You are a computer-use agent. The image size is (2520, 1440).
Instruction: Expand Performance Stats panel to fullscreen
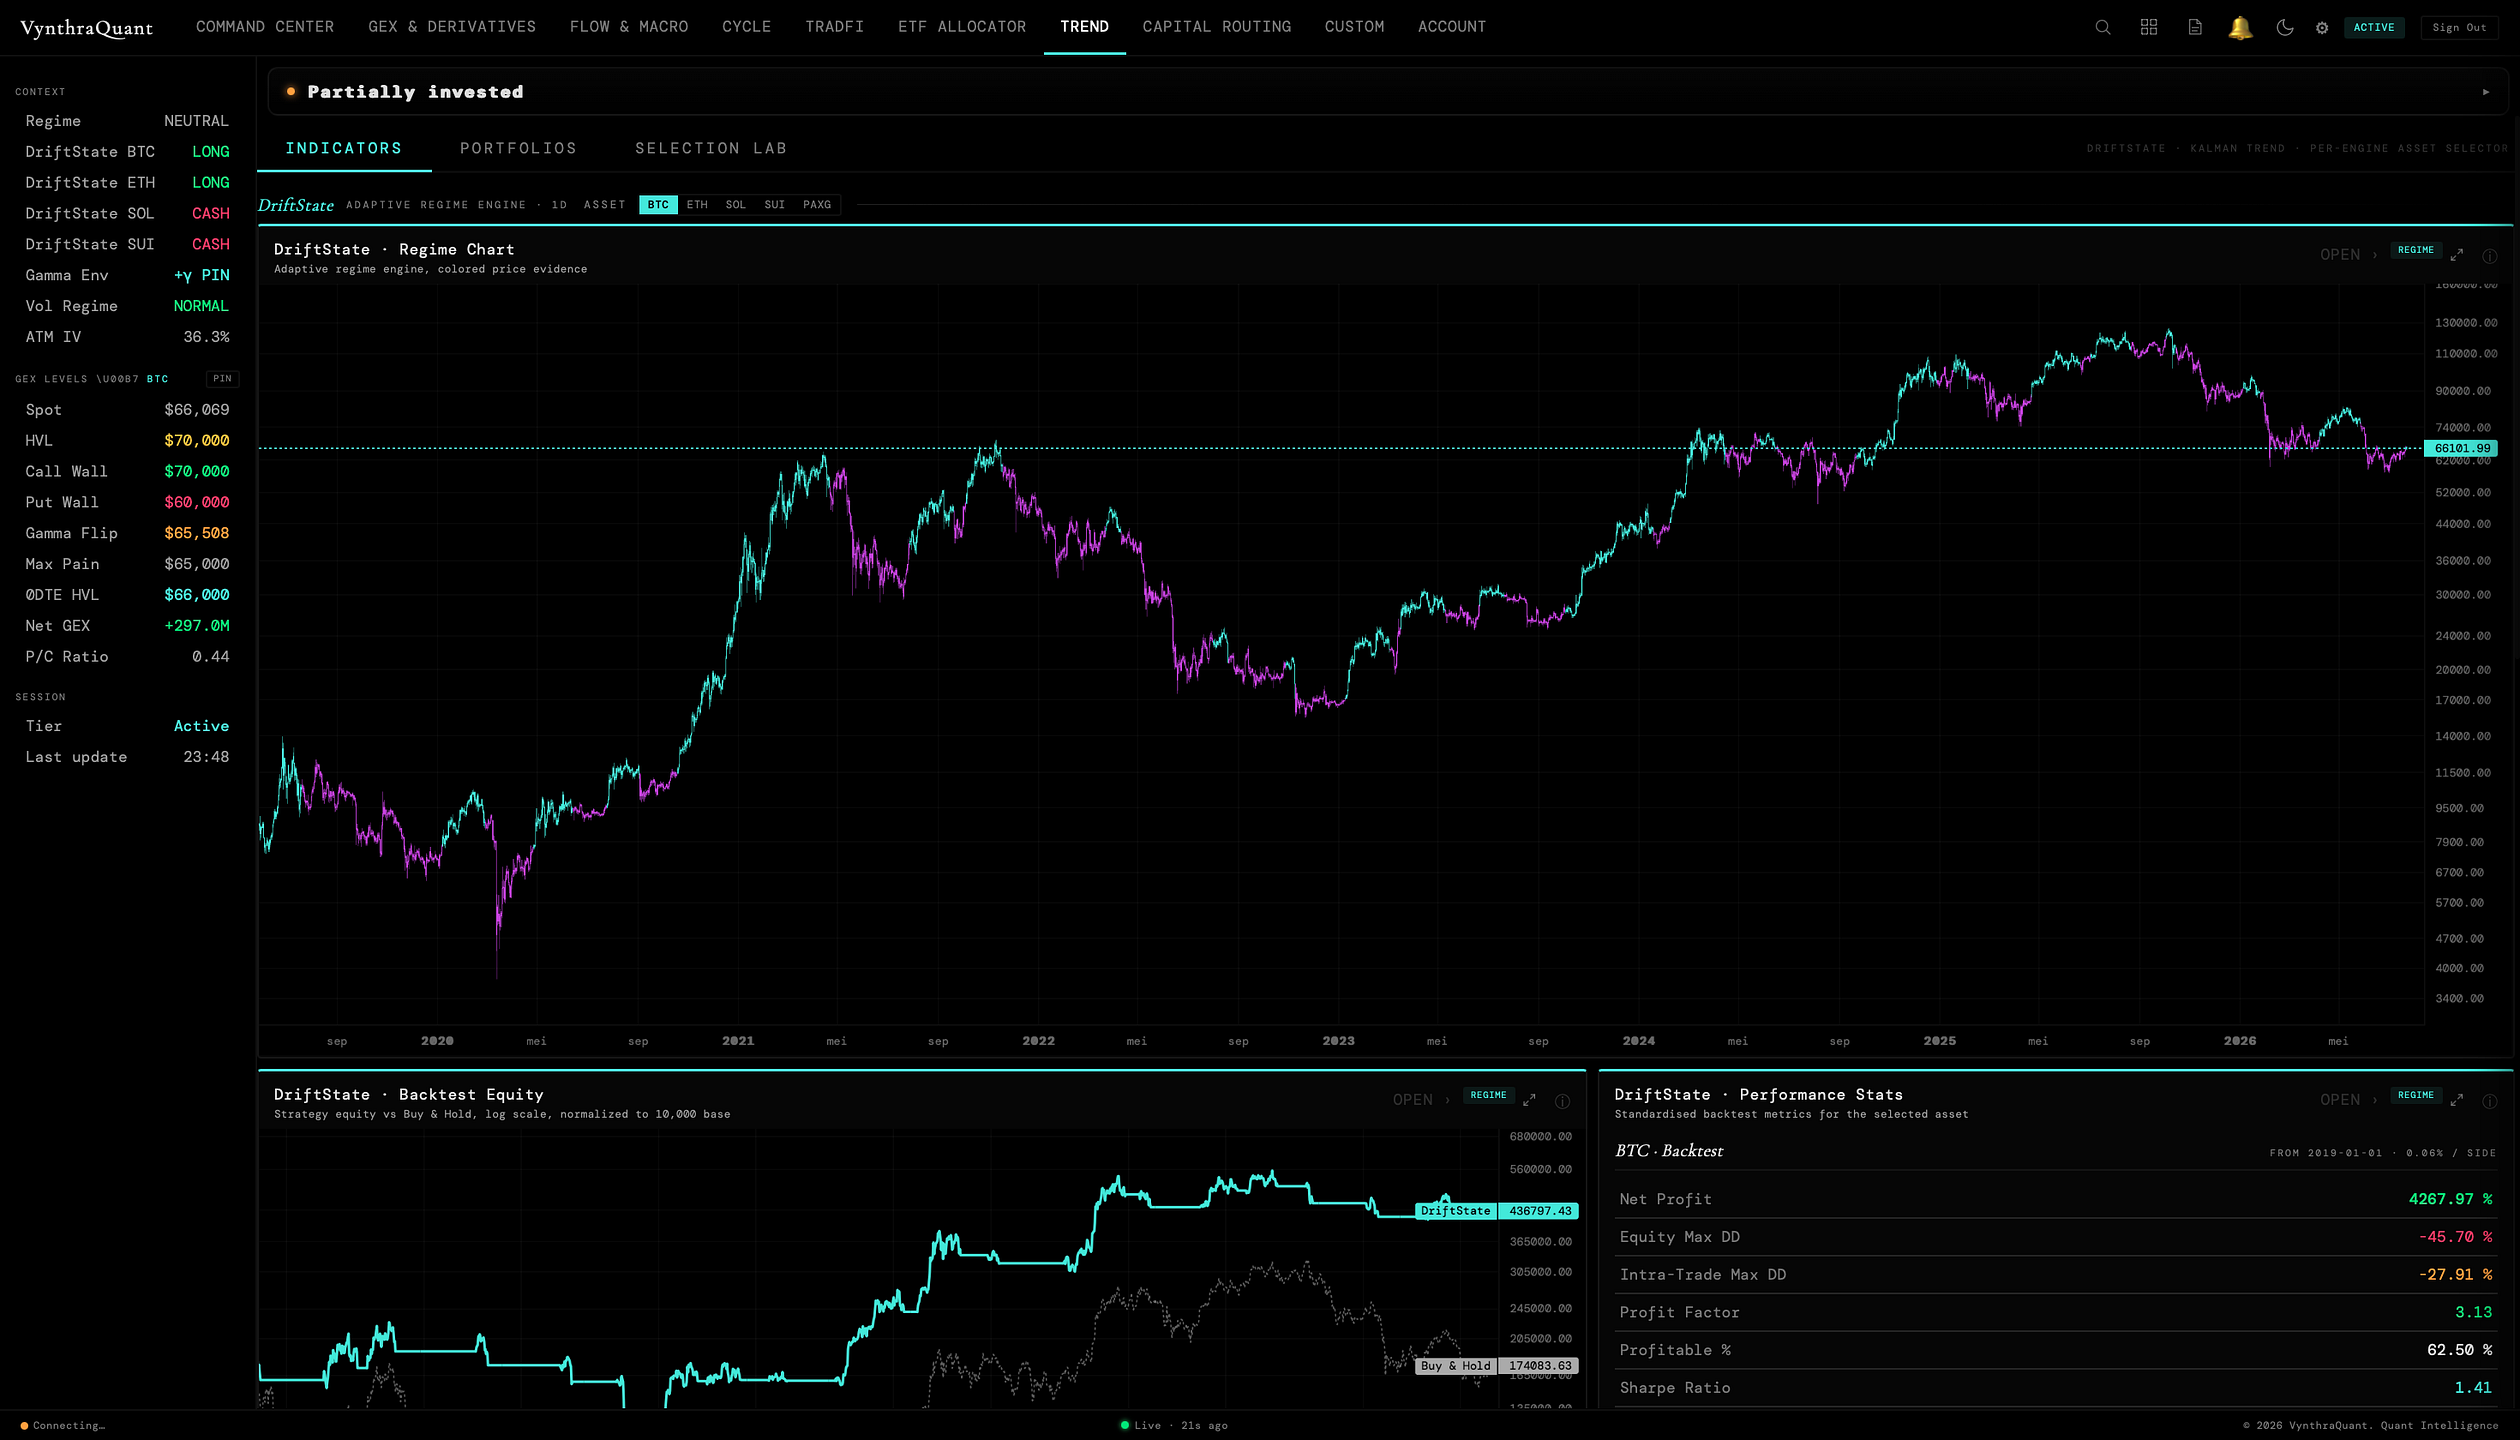(x=2456, y=1100)
